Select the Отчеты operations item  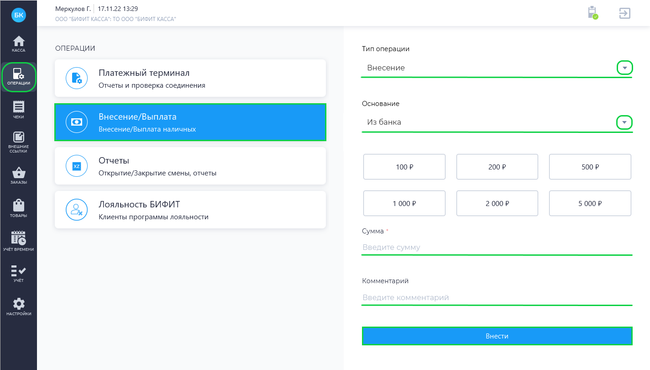190,166
